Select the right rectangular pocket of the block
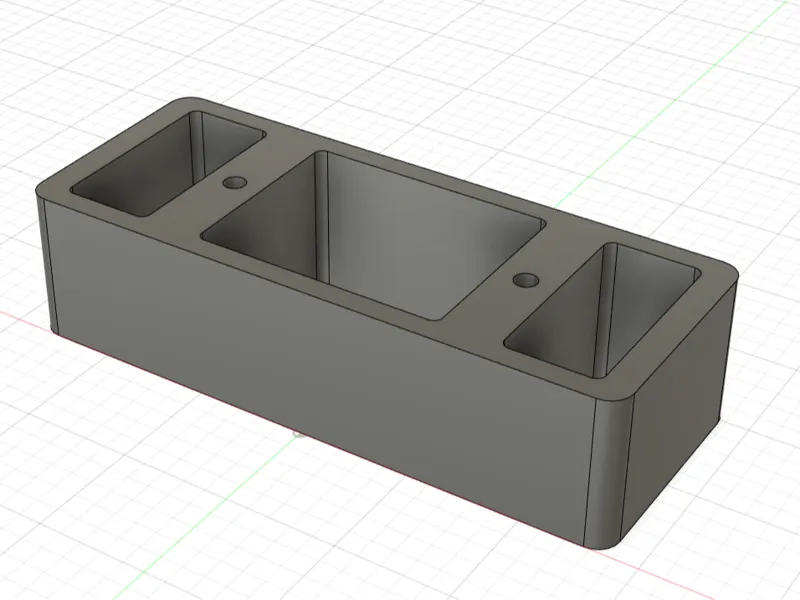800x600 pixels. (x=604, y=310)
